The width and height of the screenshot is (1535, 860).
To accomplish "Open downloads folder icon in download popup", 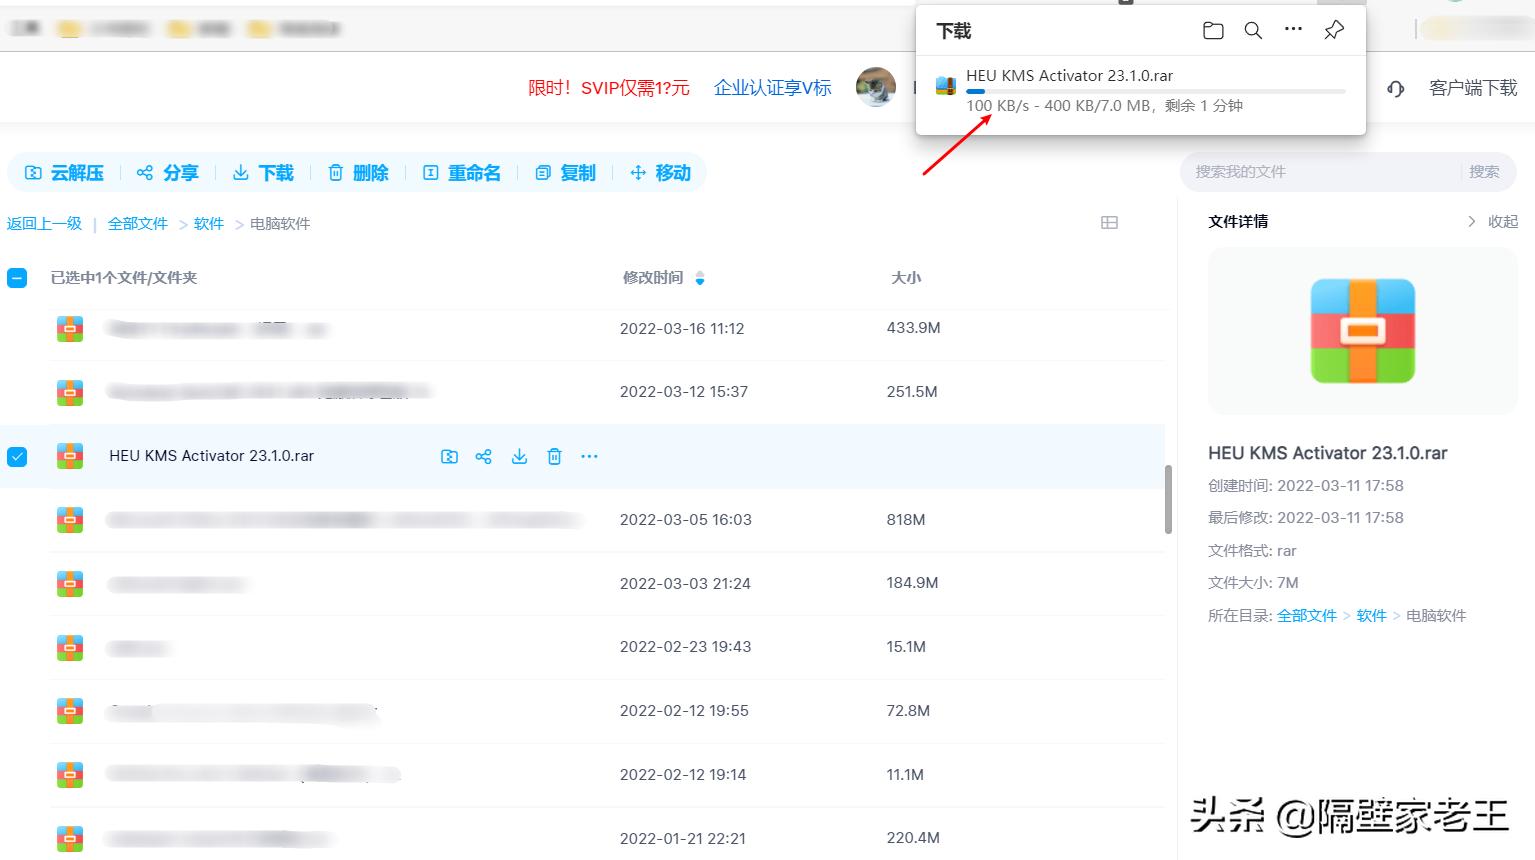I will [x=1212, y=30].
